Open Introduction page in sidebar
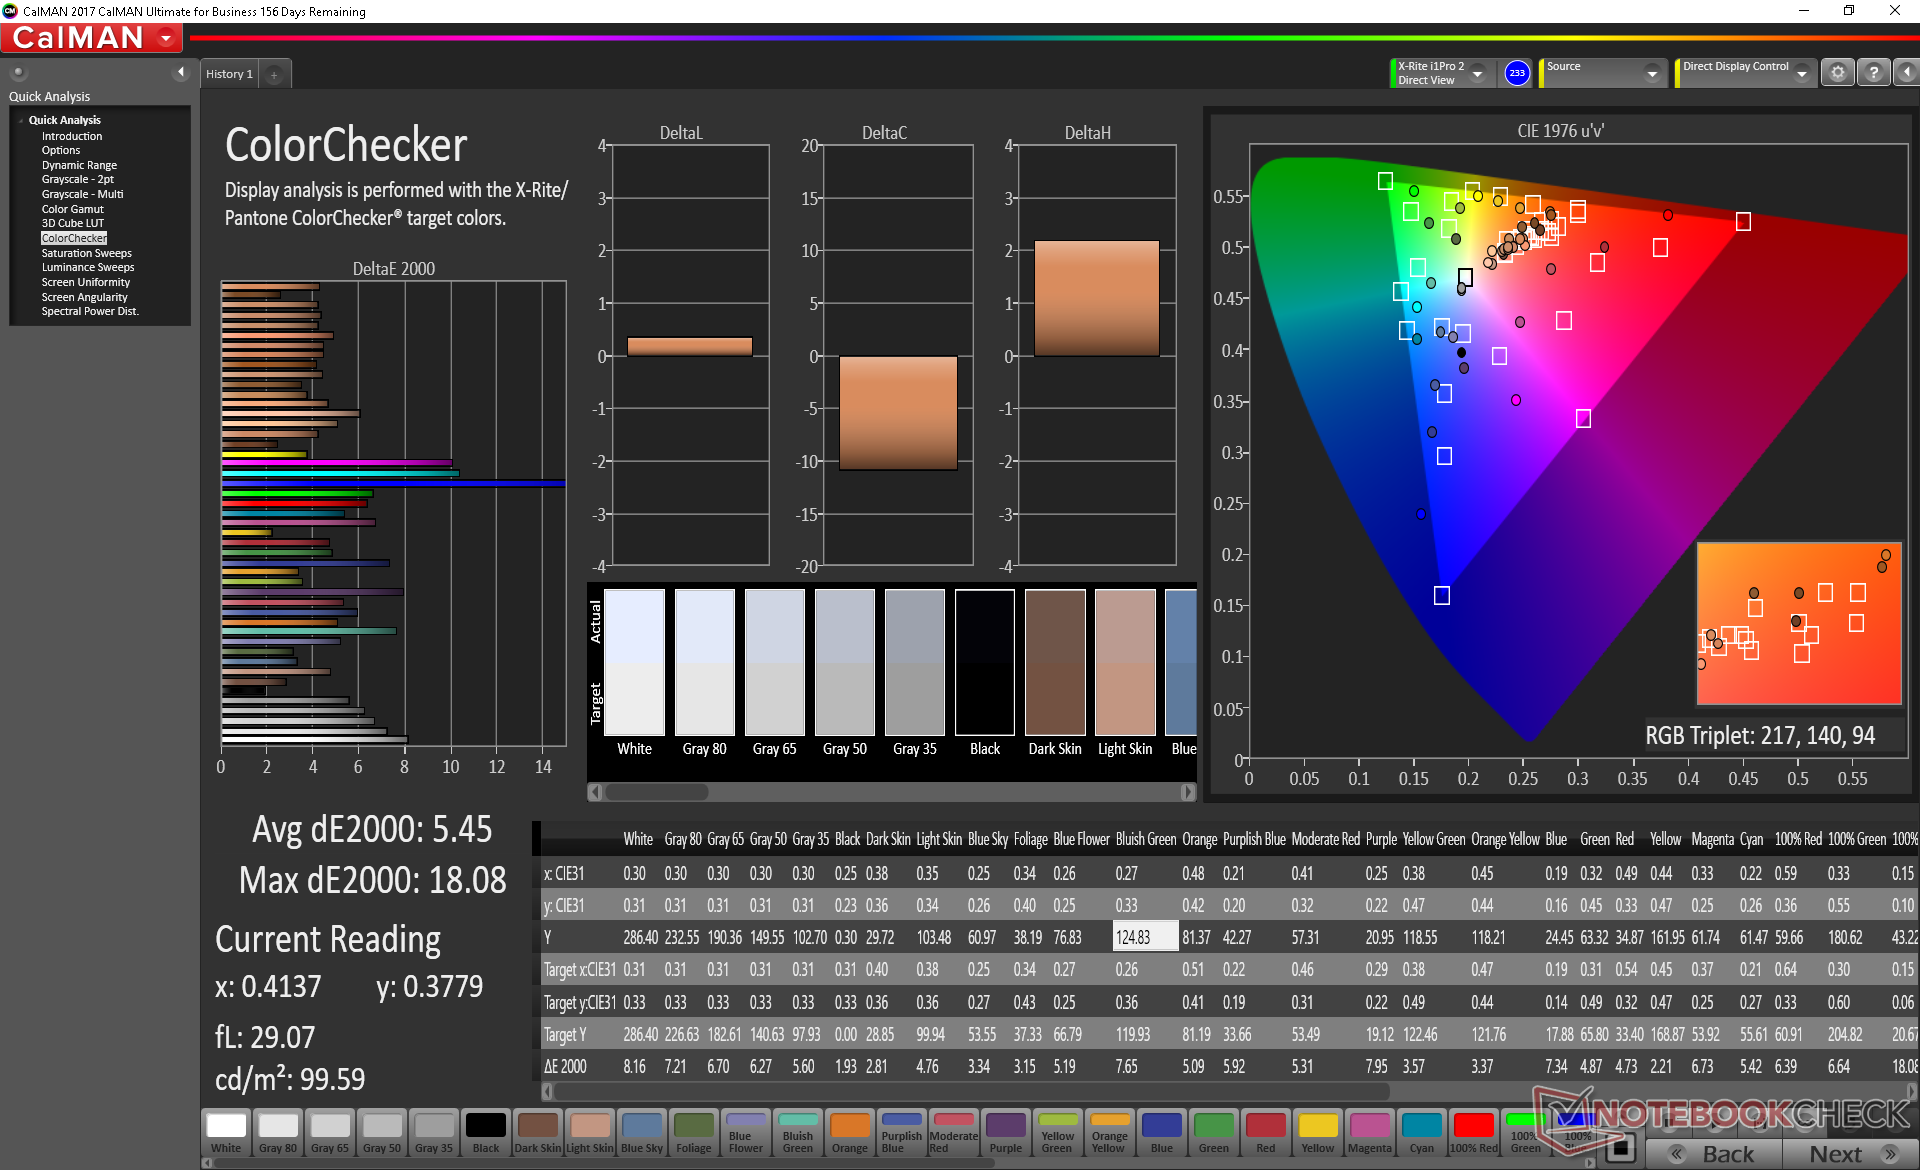Image resolution: width=1920 pixels, height=1170 pixels. point(72,136)
